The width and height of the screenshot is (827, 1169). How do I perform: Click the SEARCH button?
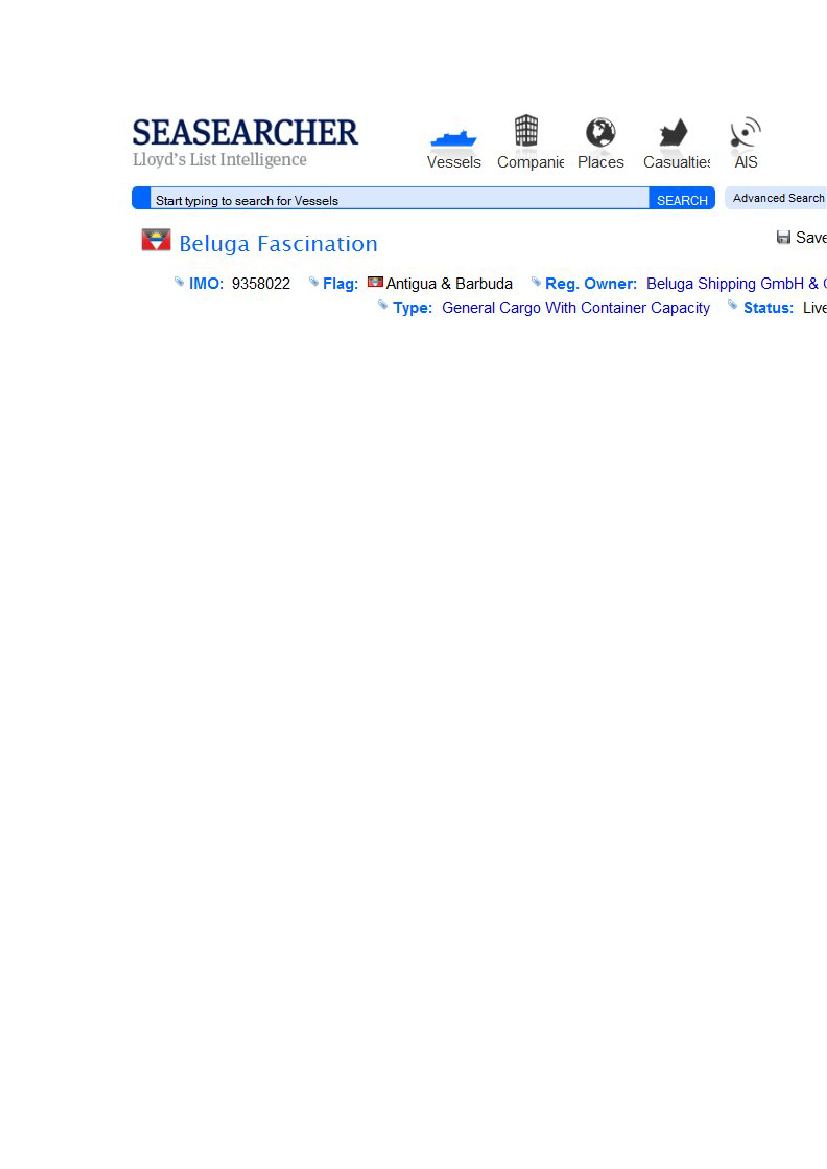[x=682, y=199]
